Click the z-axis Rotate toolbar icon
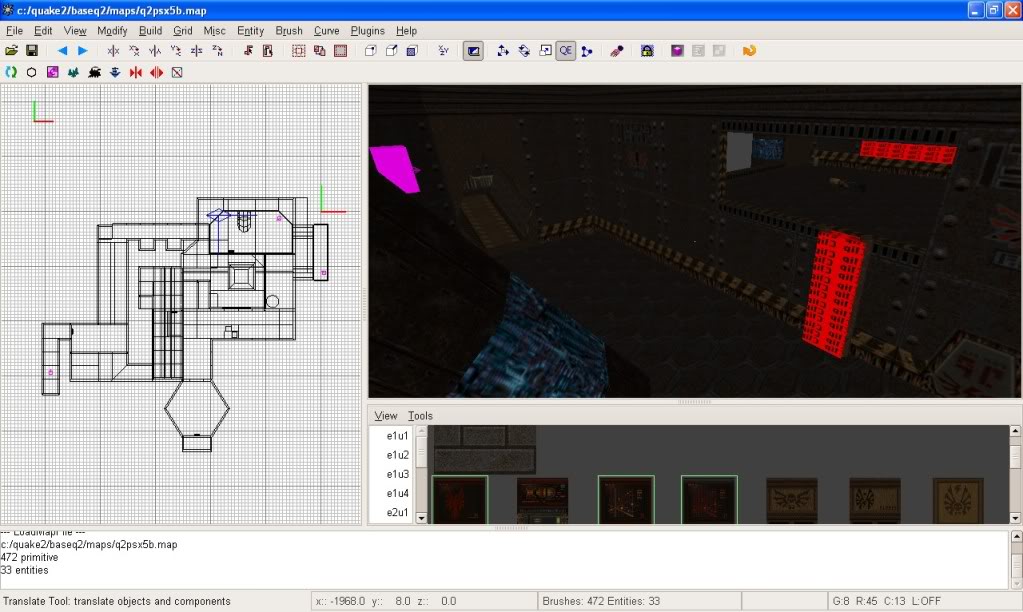This screenshot has height=612, width=1023. [x=217, y=50]
